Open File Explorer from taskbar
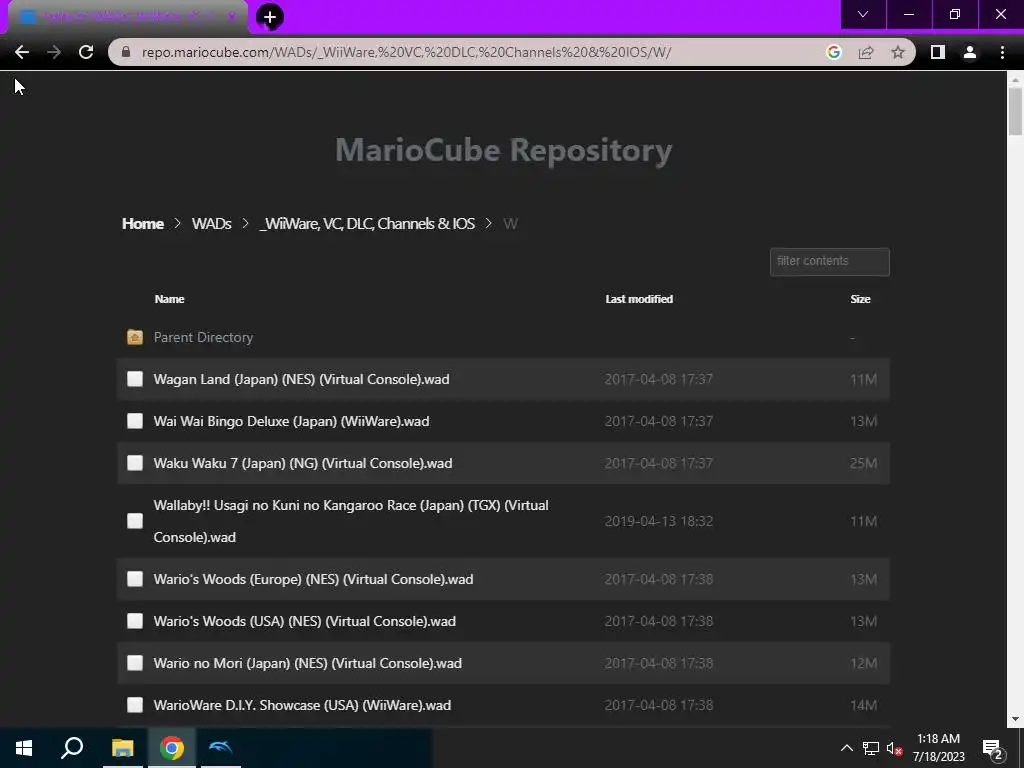Screen dimensions: 1024x768 122,748
